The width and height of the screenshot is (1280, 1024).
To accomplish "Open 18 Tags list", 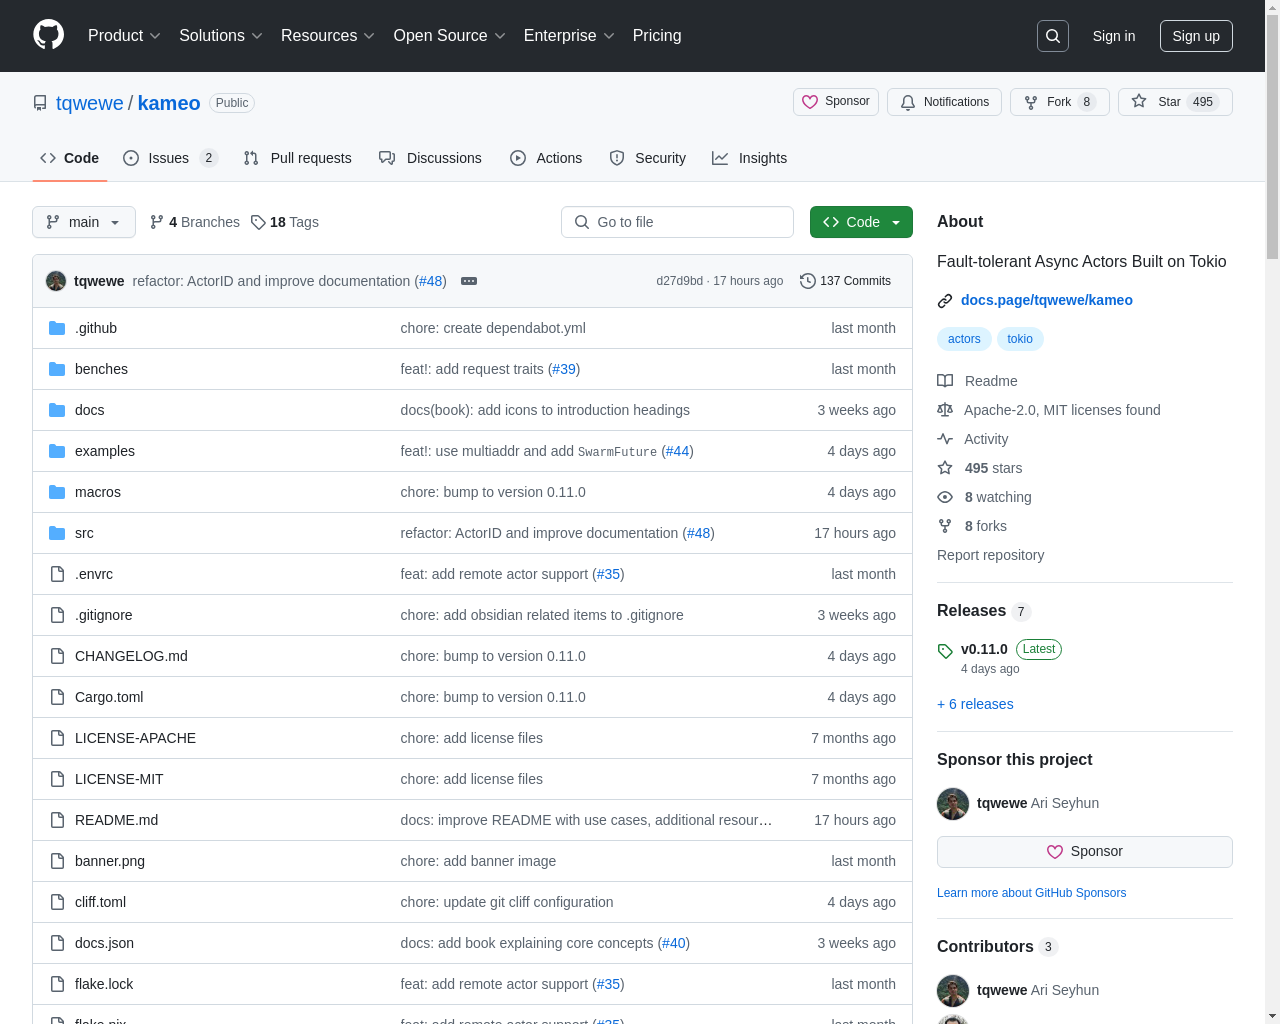I will click(x=285, y=222).
